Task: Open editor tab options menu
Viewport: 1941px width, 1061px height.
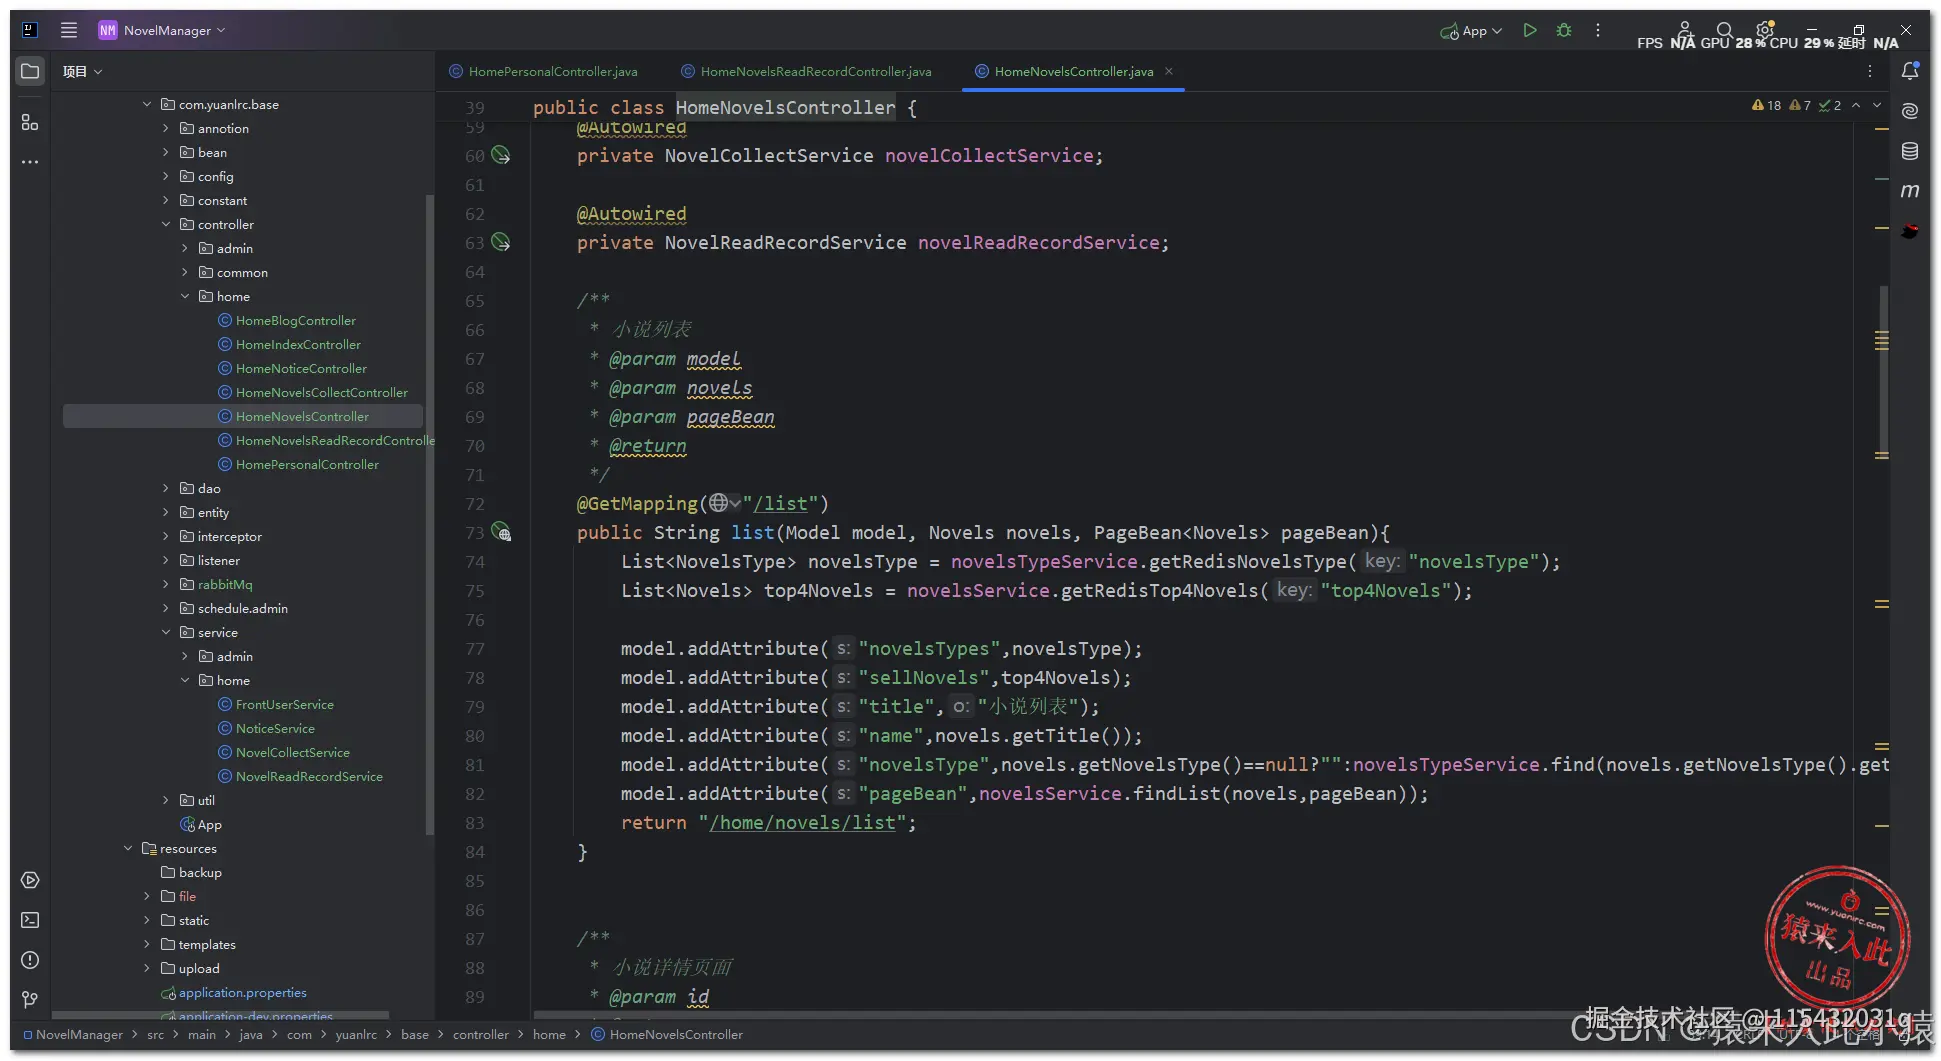Action: (x=1870, y=71)
